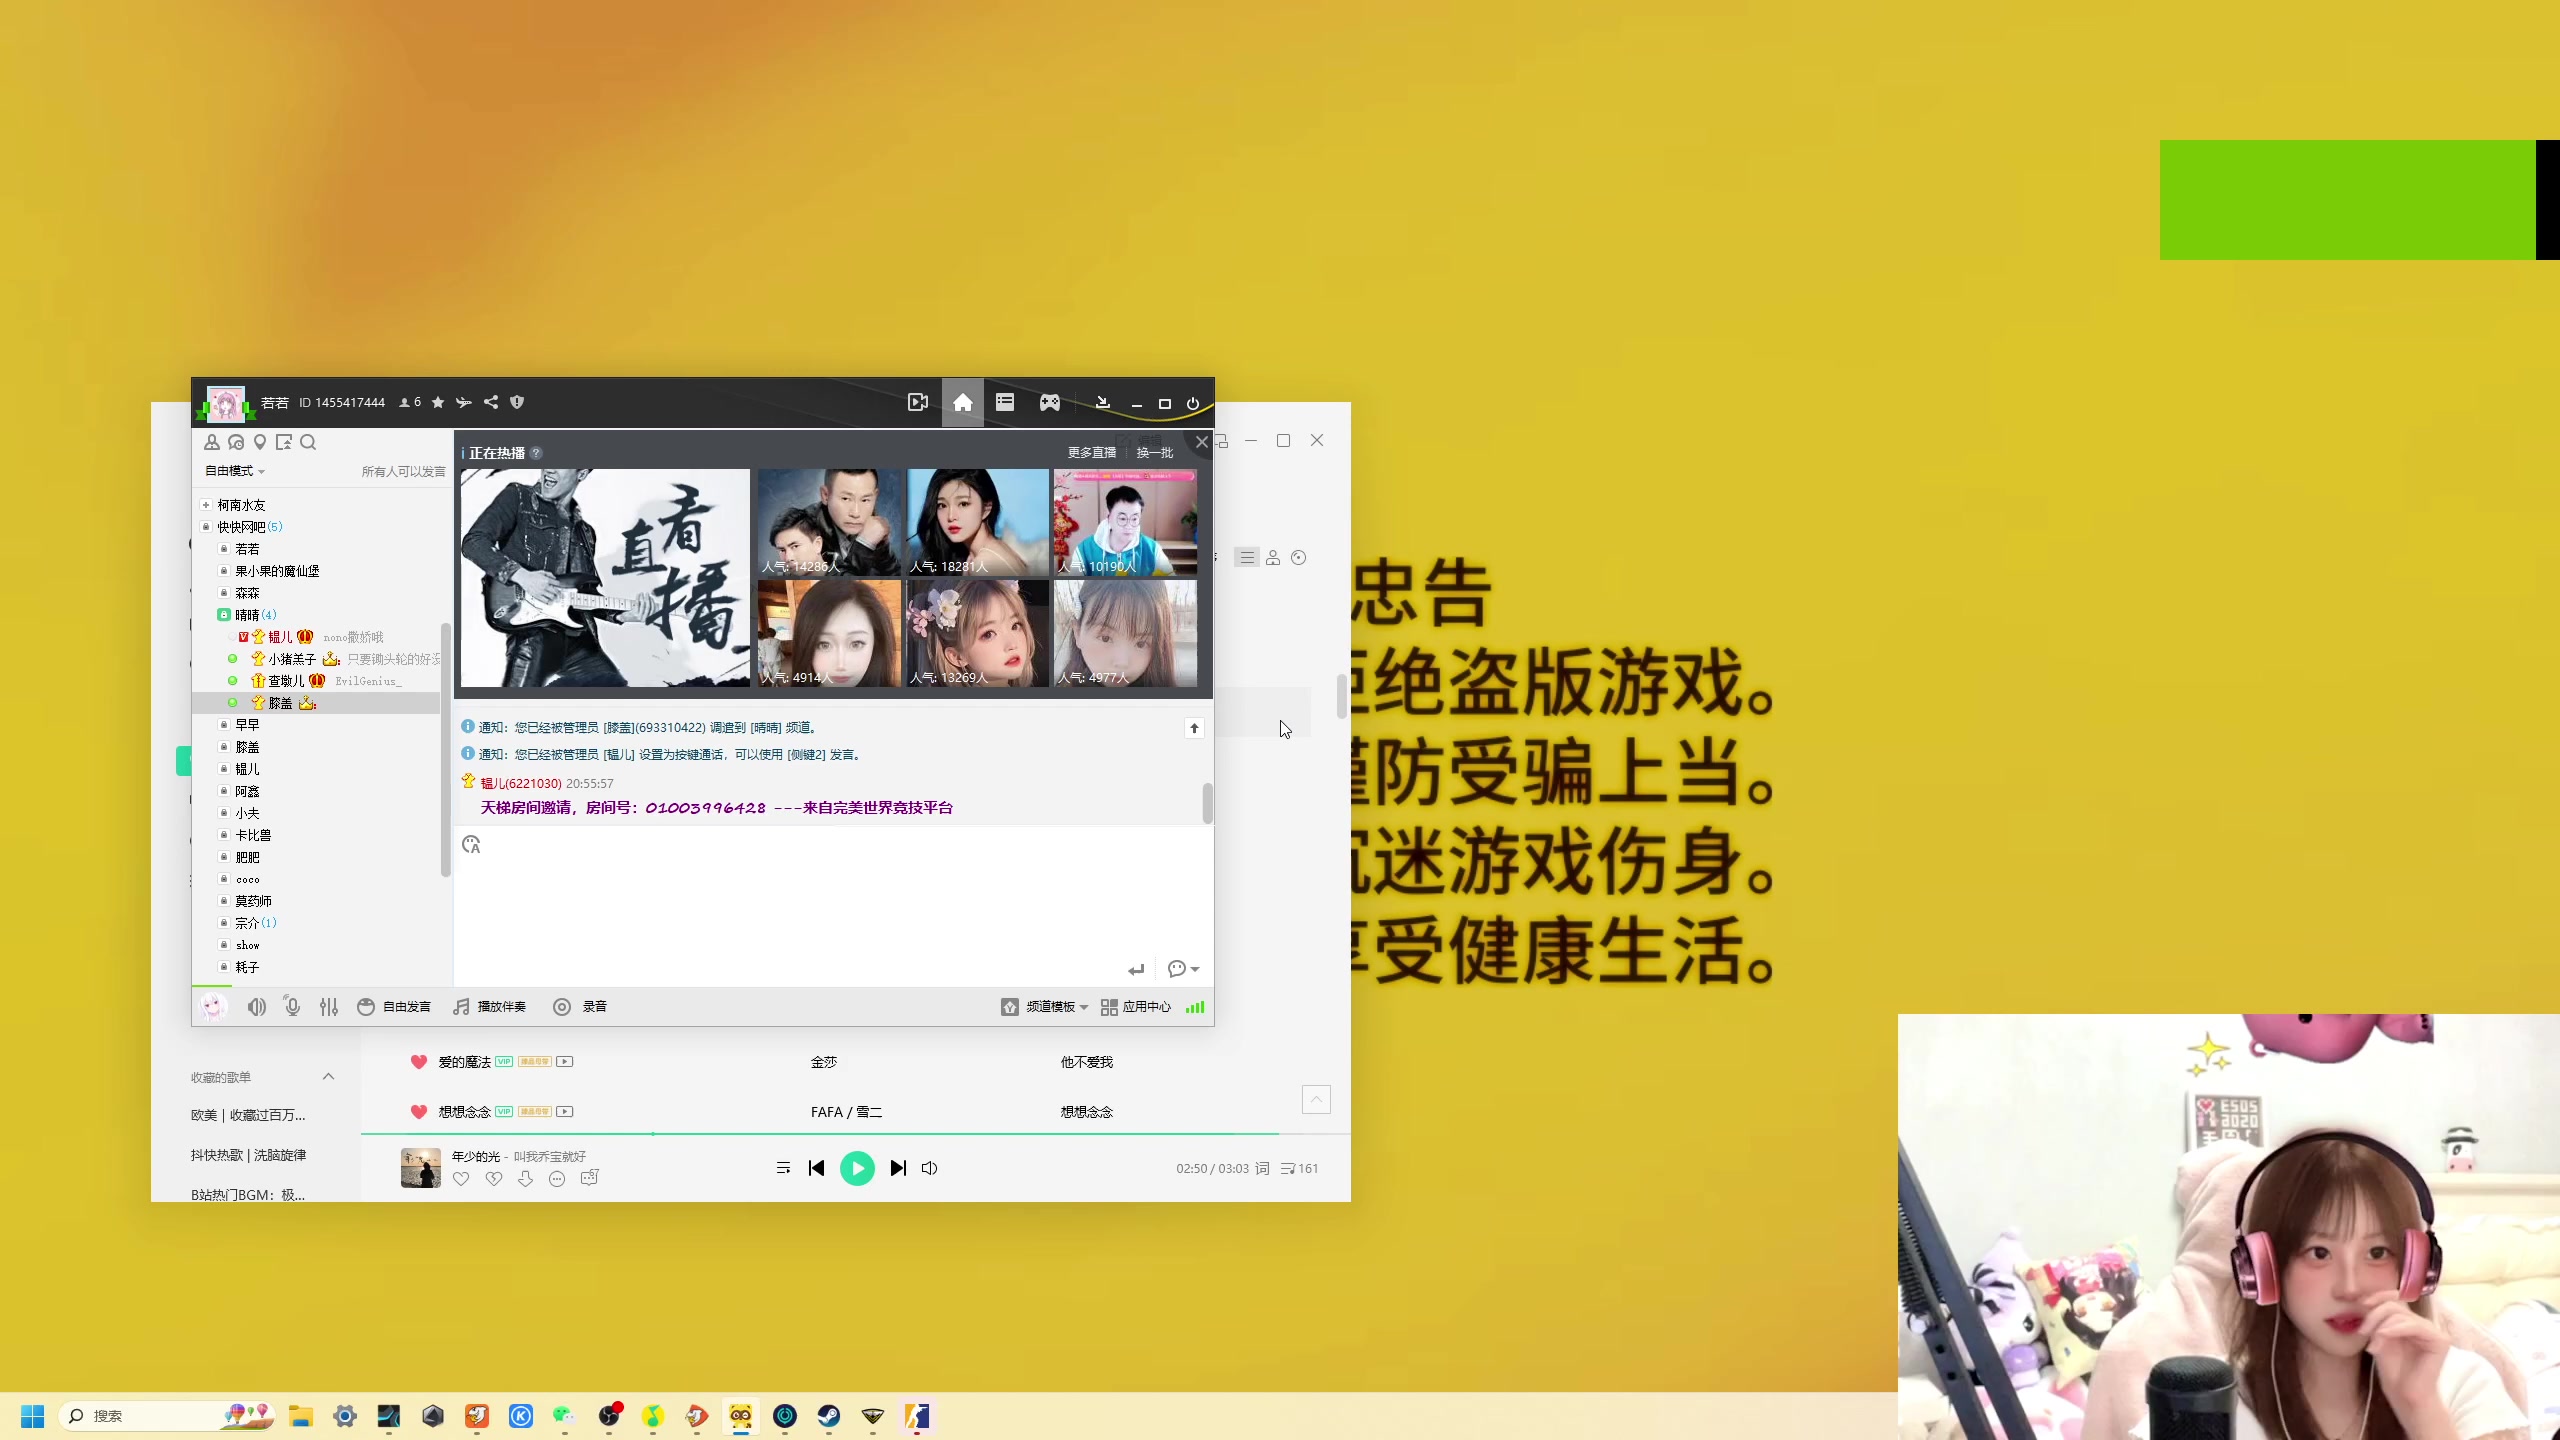
Task: Click the airplane icon in YY header
Action: point(464,402)
